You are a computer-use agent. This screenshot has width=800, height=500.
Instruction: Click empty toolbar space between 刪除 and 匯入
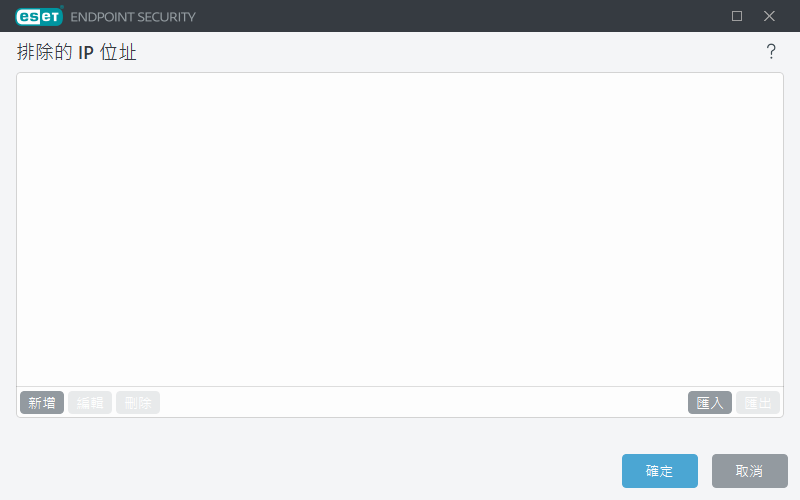(423, 403)
